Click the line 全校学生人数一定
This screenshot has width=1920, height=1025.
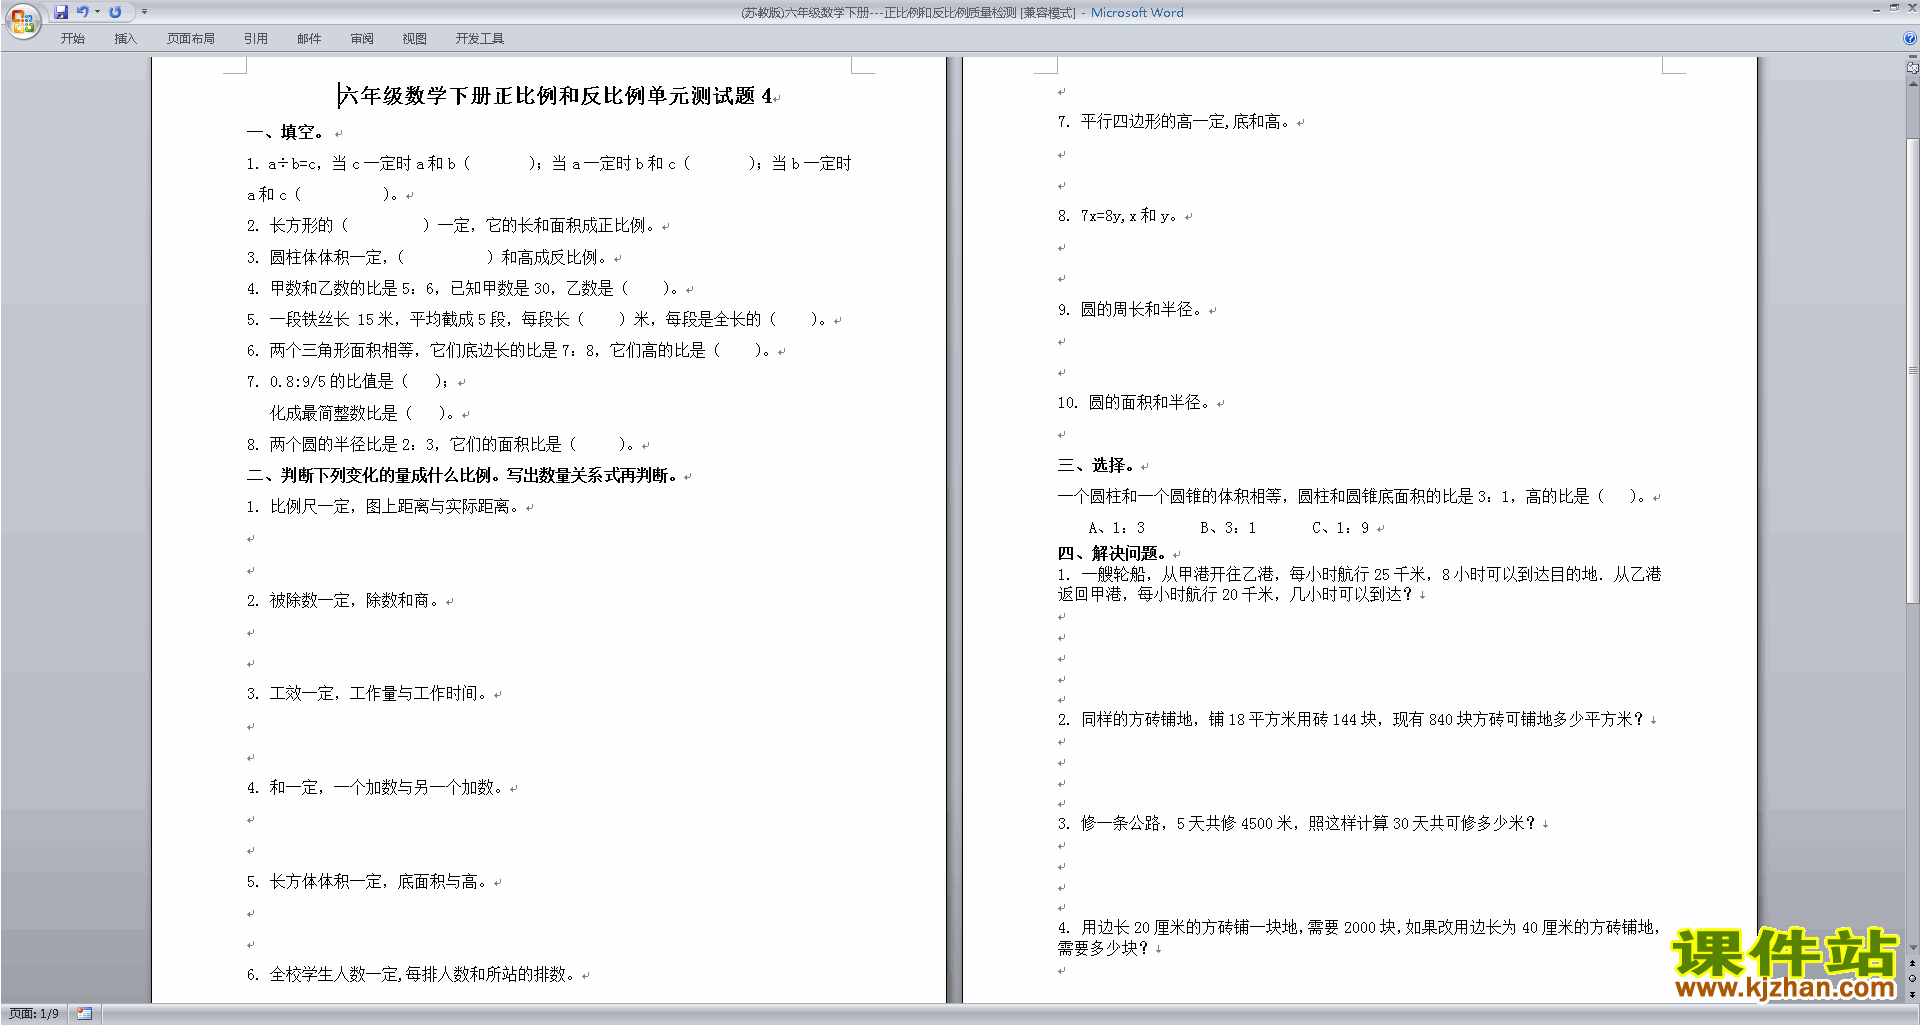pyautogui.click(x=411, y=975)
